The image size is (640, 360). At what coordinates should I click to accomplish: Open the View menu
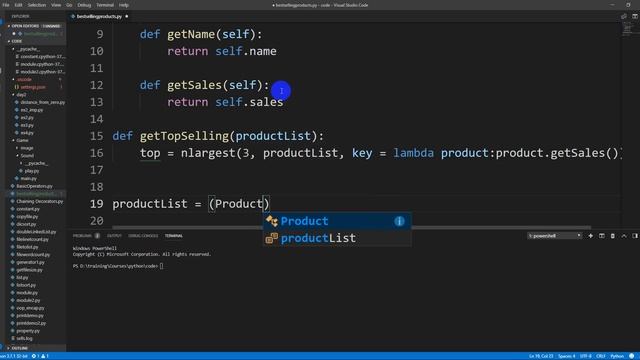click(x=56, y=5)
